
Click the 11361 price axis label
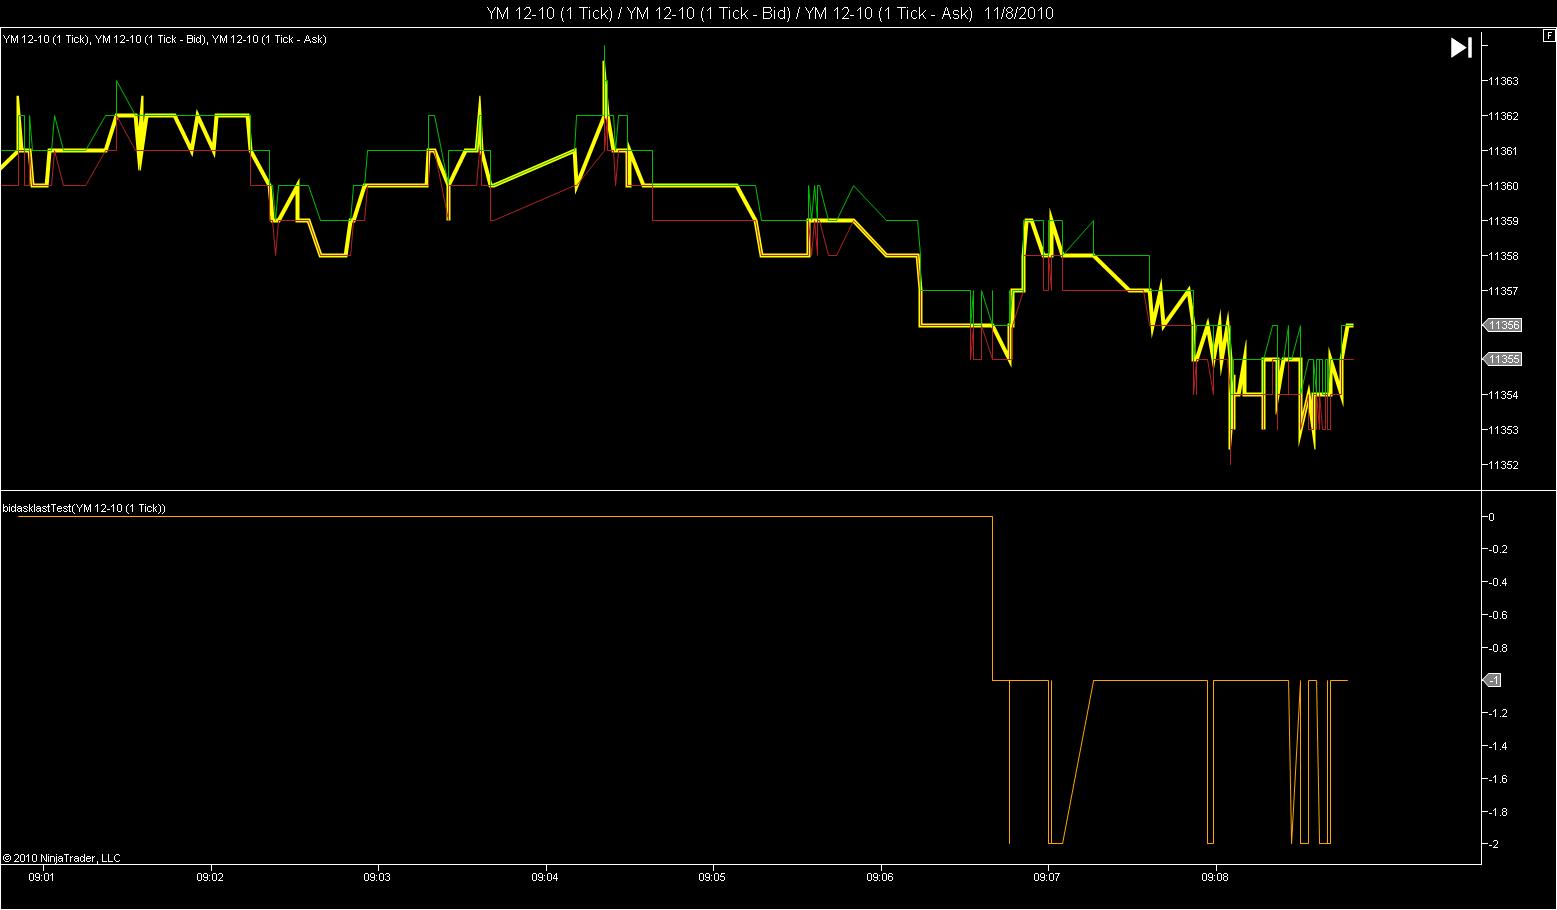click(1504, 151)
